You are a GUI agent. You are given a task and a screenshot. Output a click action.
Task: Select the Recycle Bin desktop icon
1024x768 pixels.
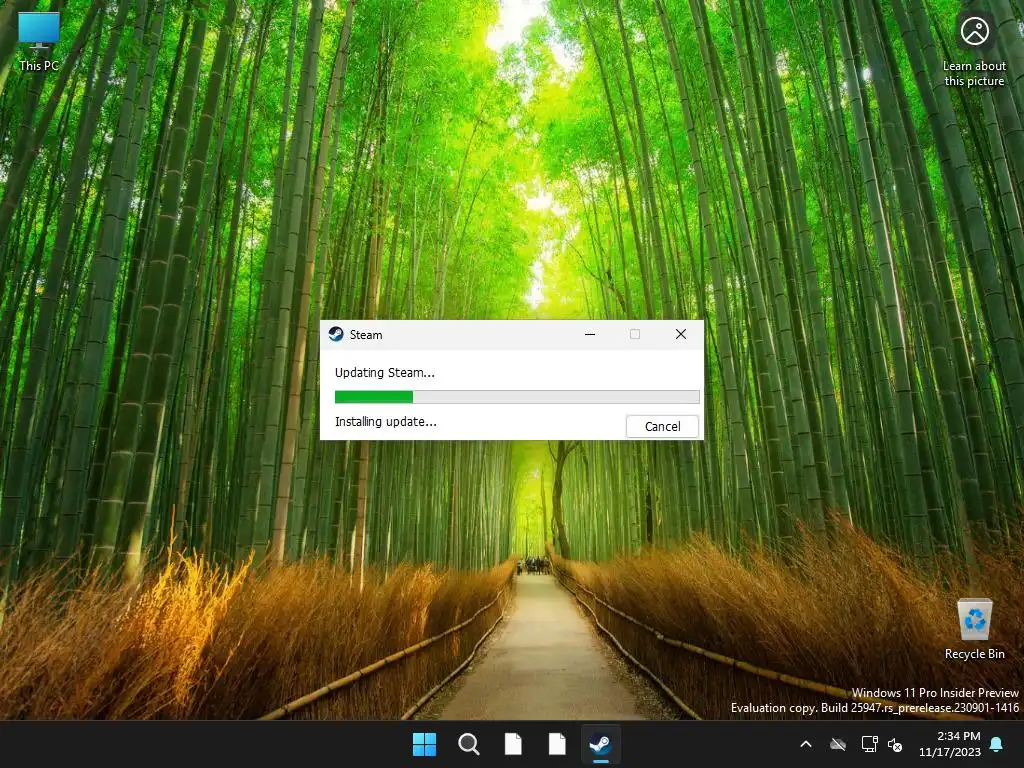point(974,630)
